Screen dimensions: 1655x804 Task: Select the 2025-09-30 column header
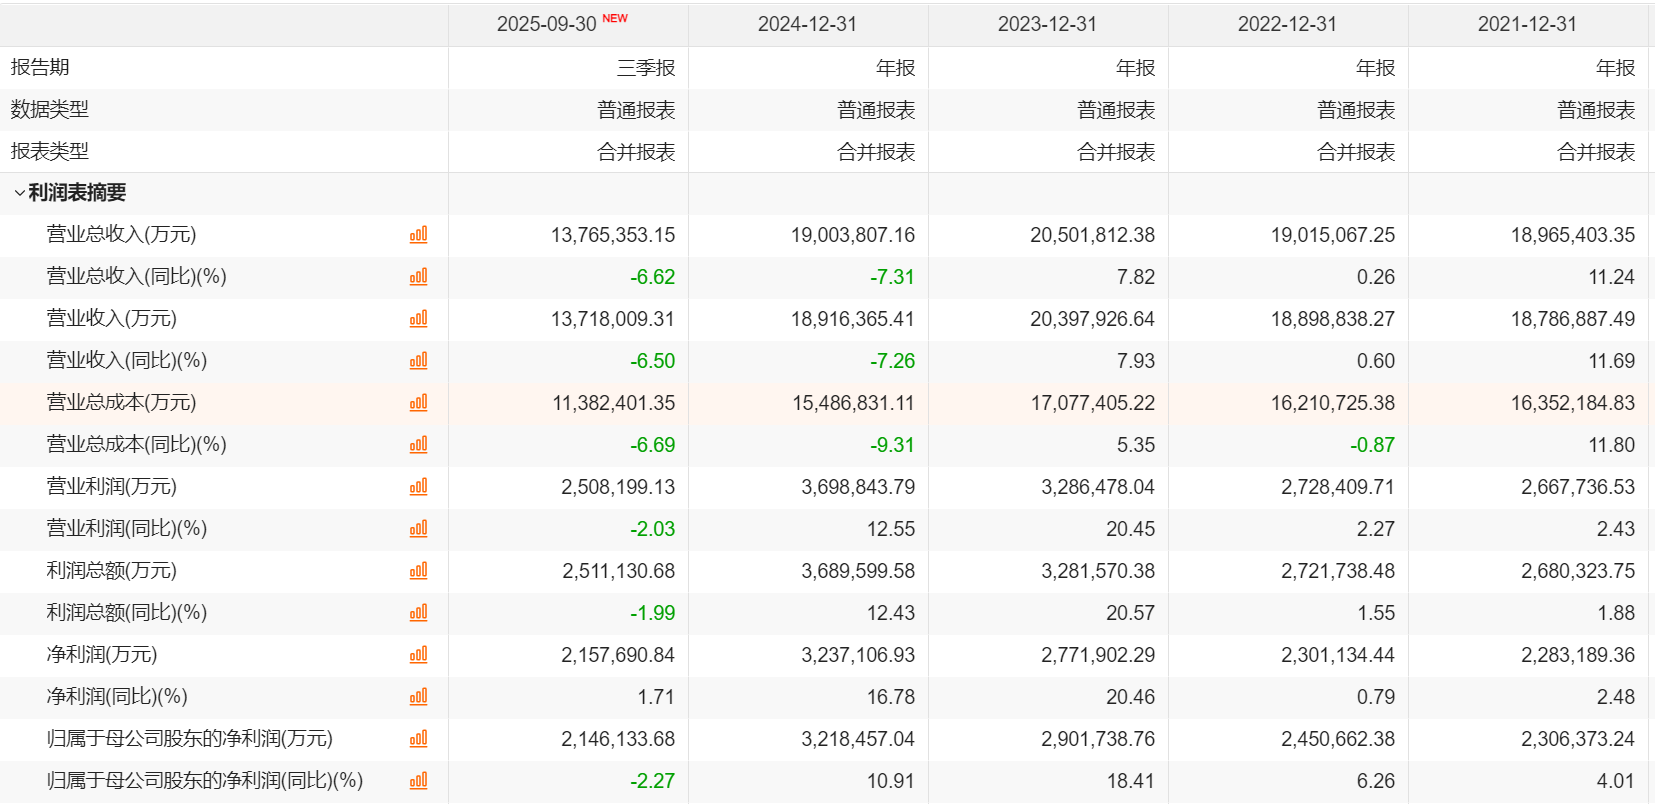547,24
